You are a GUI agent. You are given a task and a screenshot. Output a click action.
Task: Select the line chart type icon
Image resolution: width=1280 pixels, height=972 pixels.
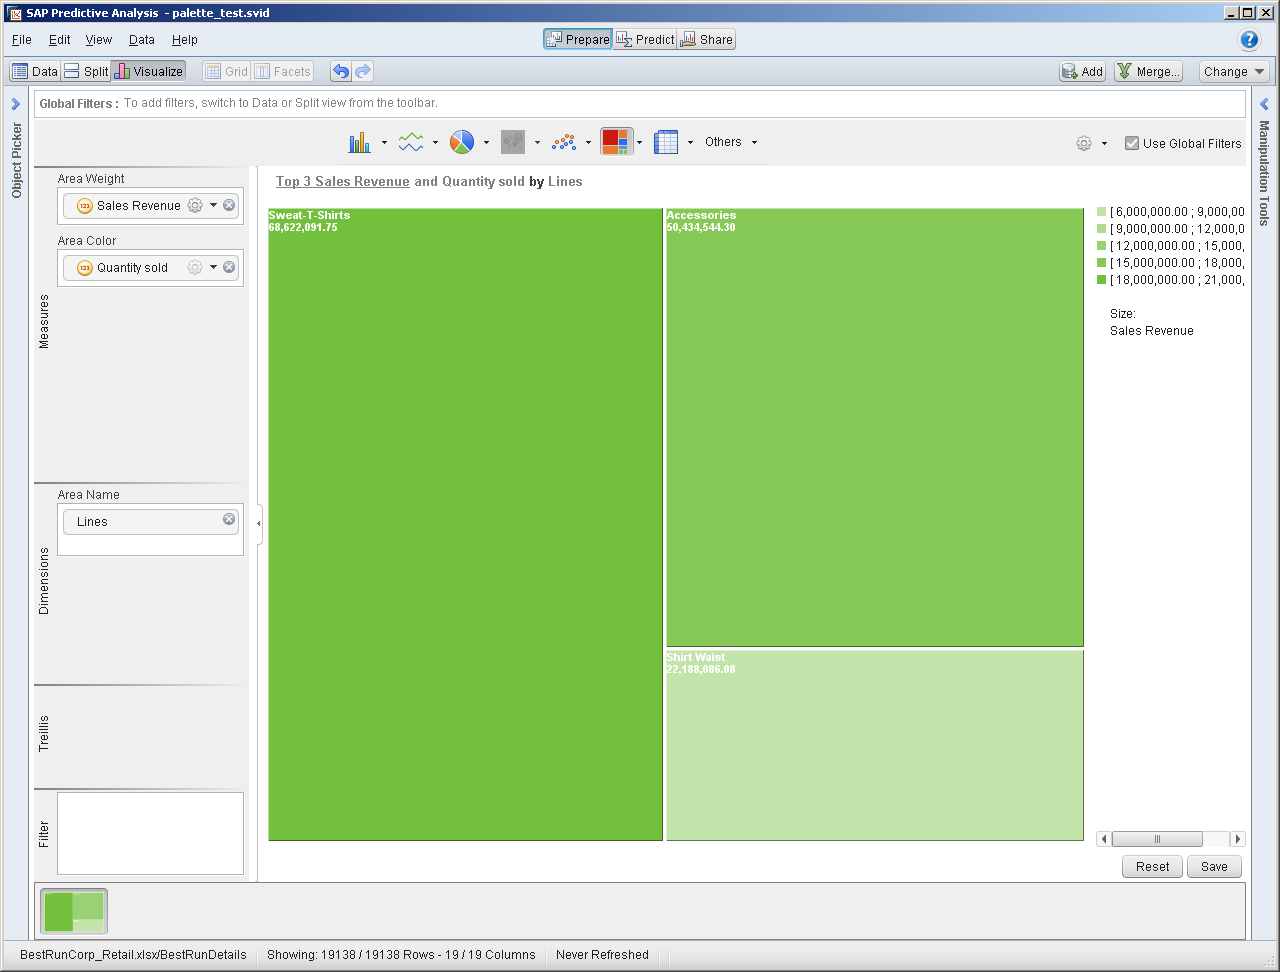click(411, 142)
